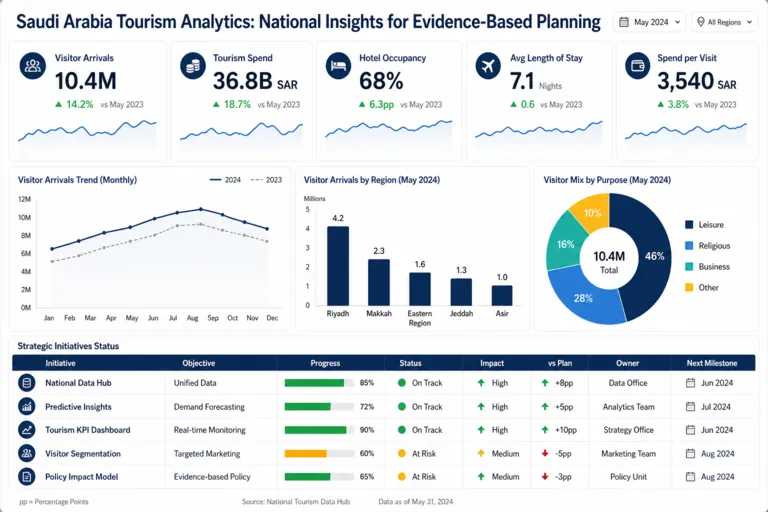
Task: Click the calendar icon in the Visitor Segmentation row
Action: coord(690,453)
